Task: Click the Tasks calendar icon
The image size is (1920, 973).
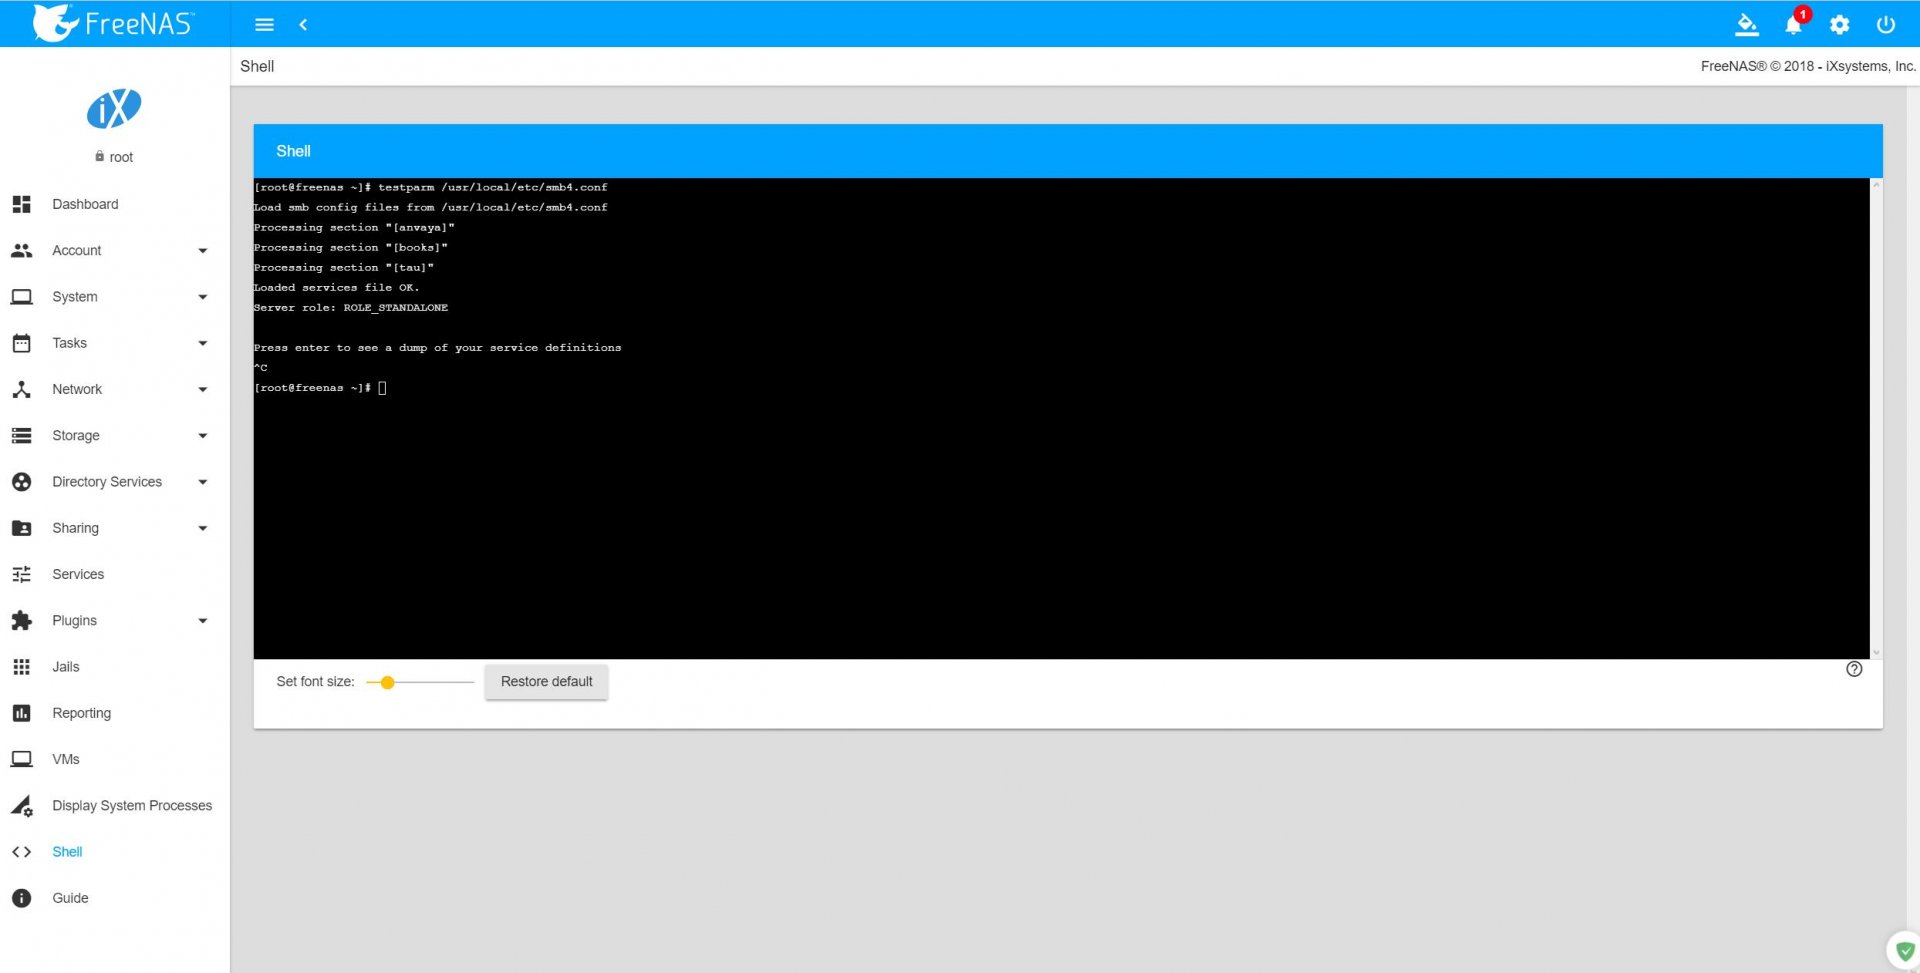Action: [21, 343]
